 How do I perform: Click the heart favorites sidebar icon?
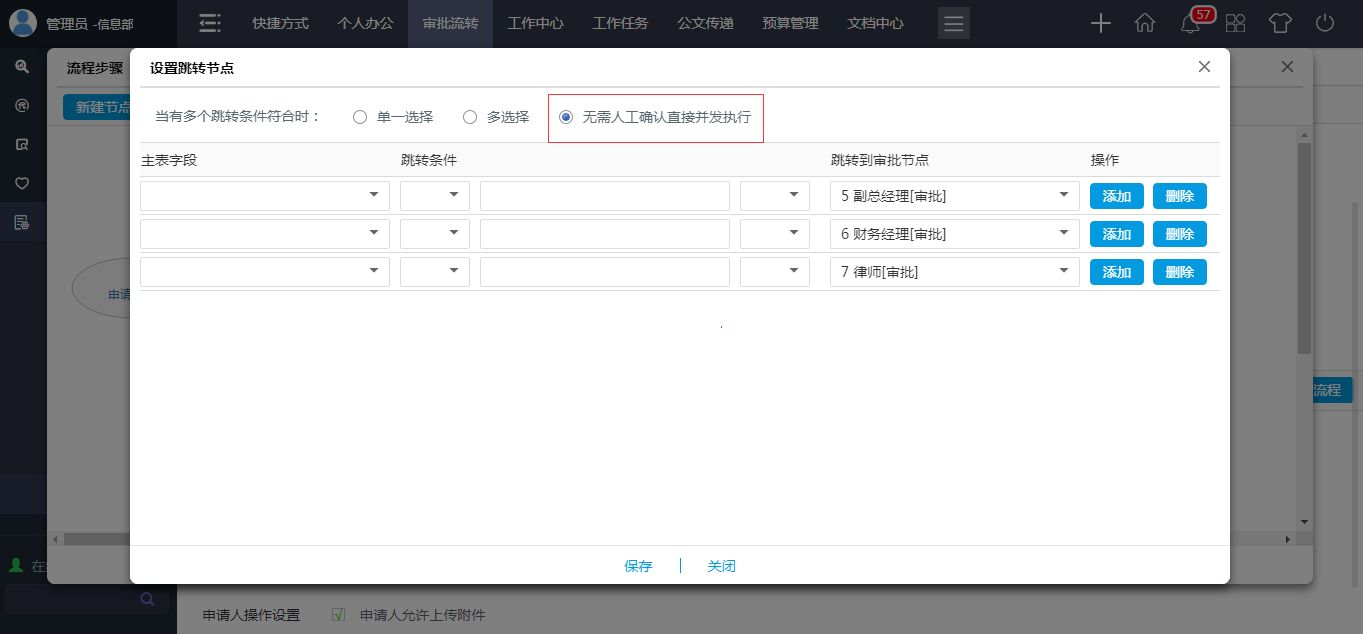pyautogui.click(x=22, y=183)
